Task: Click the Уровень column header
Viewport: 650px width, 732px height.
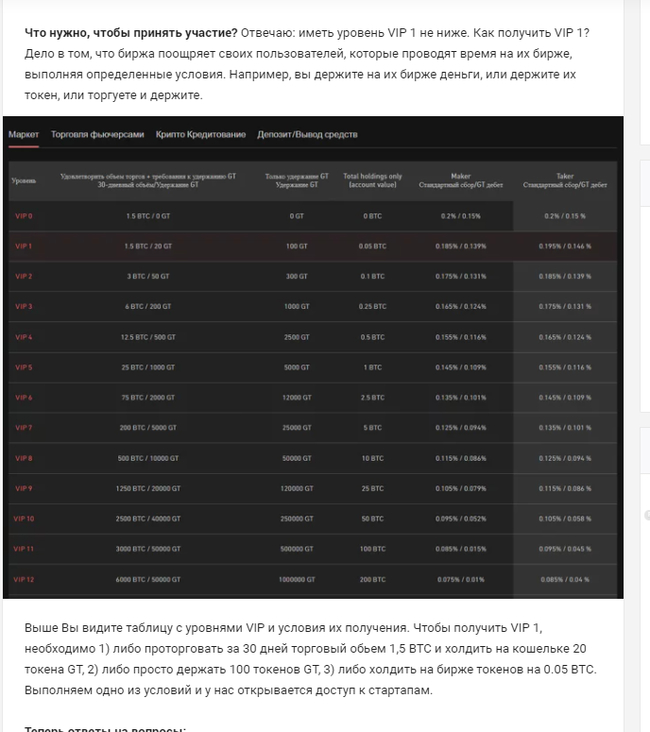Action: (x=23, y=181)
